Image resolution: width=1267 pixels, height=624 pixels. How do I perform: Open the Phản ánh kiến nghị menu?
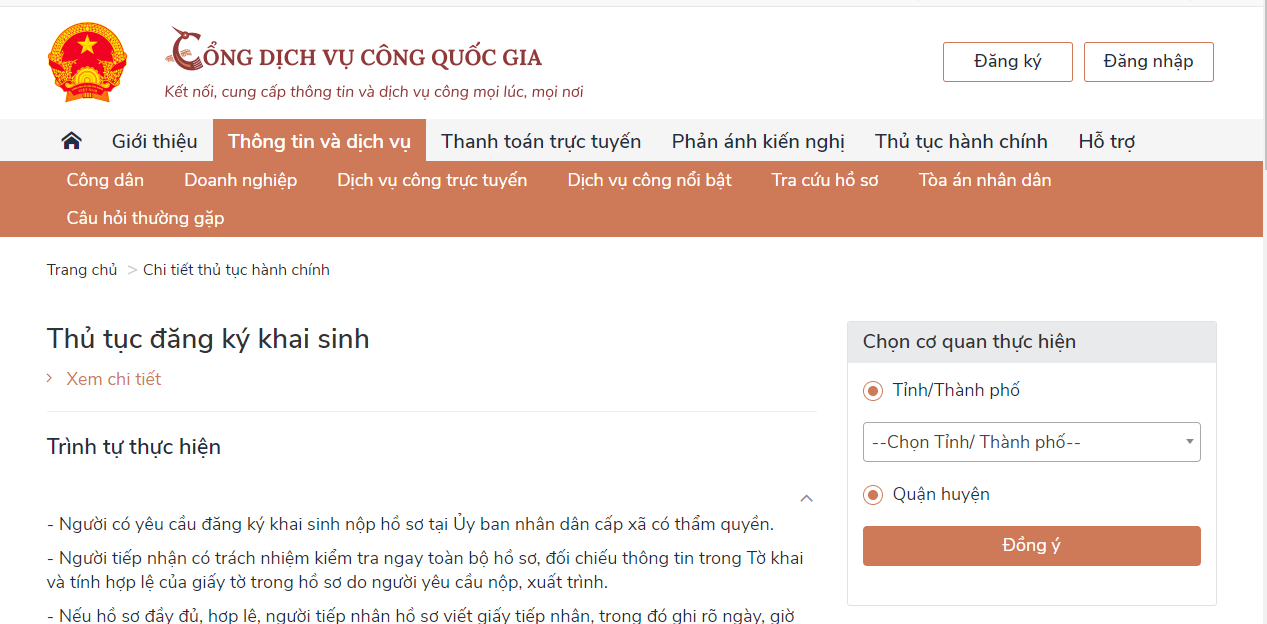click(x=757, y=140)
